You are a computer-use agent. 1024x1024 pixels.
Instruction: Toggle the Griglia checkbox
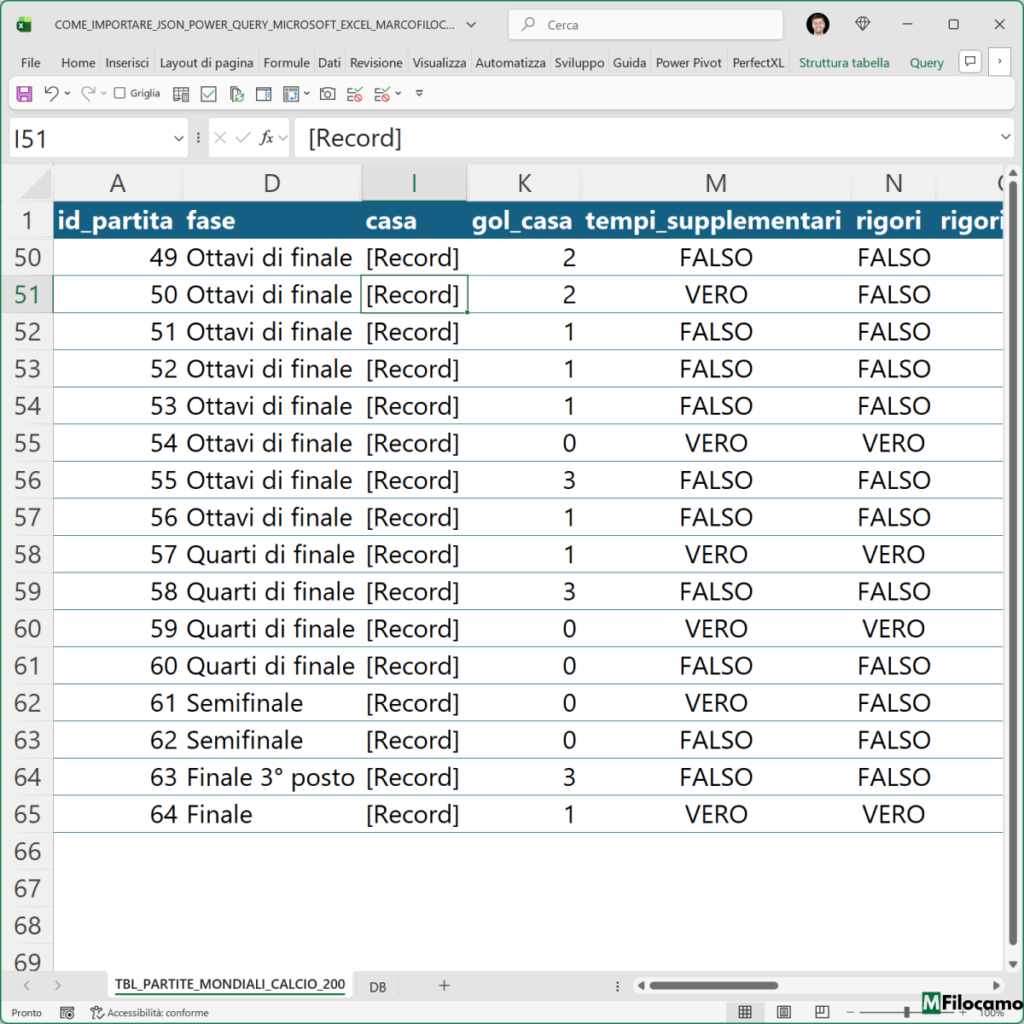coord(120,93)
